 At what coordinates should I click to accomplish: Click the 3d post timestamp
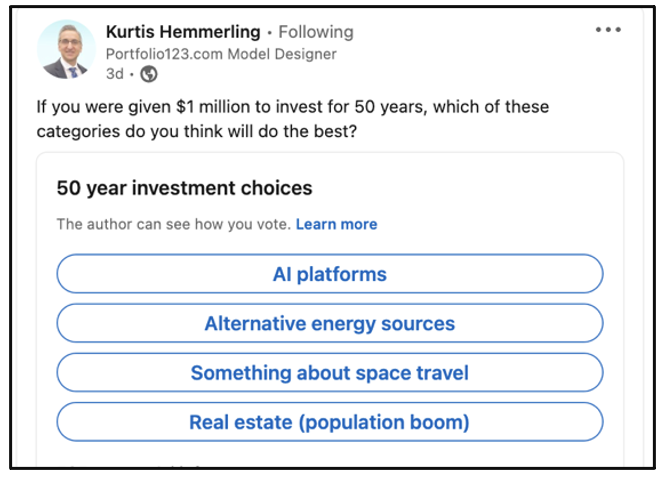point(114,74)
